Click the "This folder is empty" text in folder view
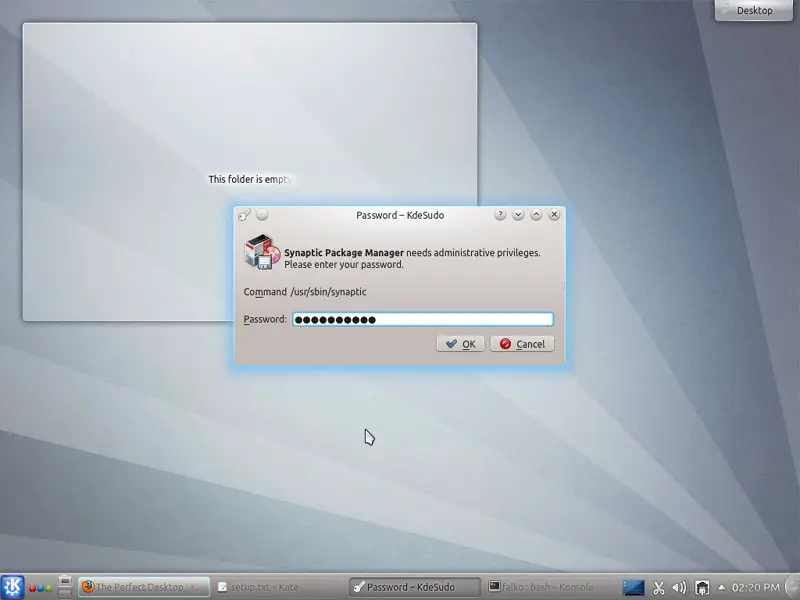 click(x=249, y=179)
